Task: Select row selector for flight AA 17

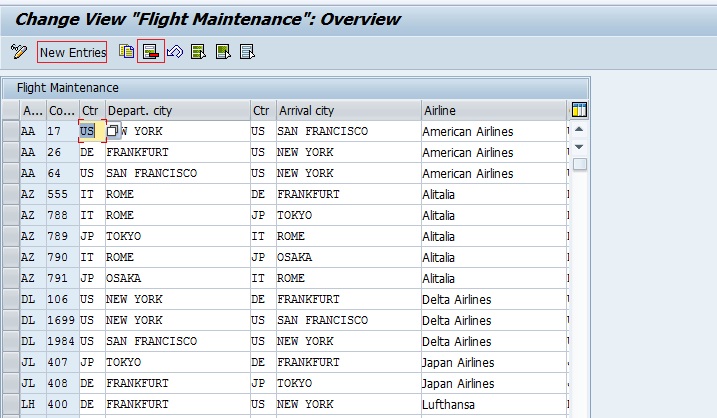Action: point(10,131)
